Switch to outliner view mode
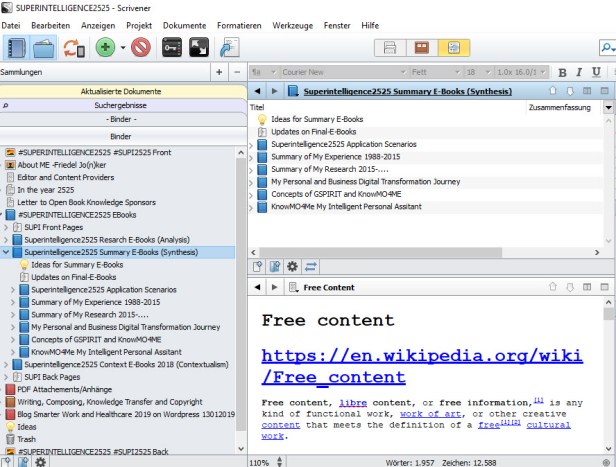 click(453, 47)
